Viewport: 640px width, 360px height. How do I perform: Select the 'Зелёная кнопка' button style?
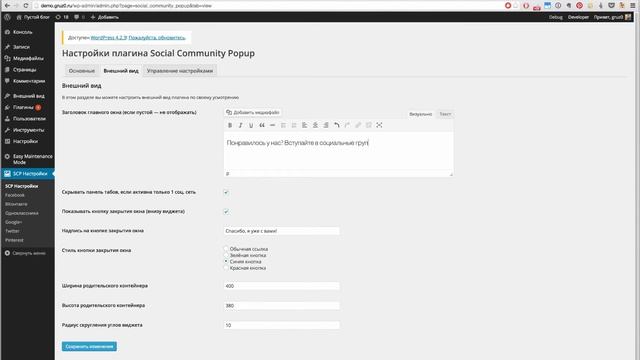point(226,255)
